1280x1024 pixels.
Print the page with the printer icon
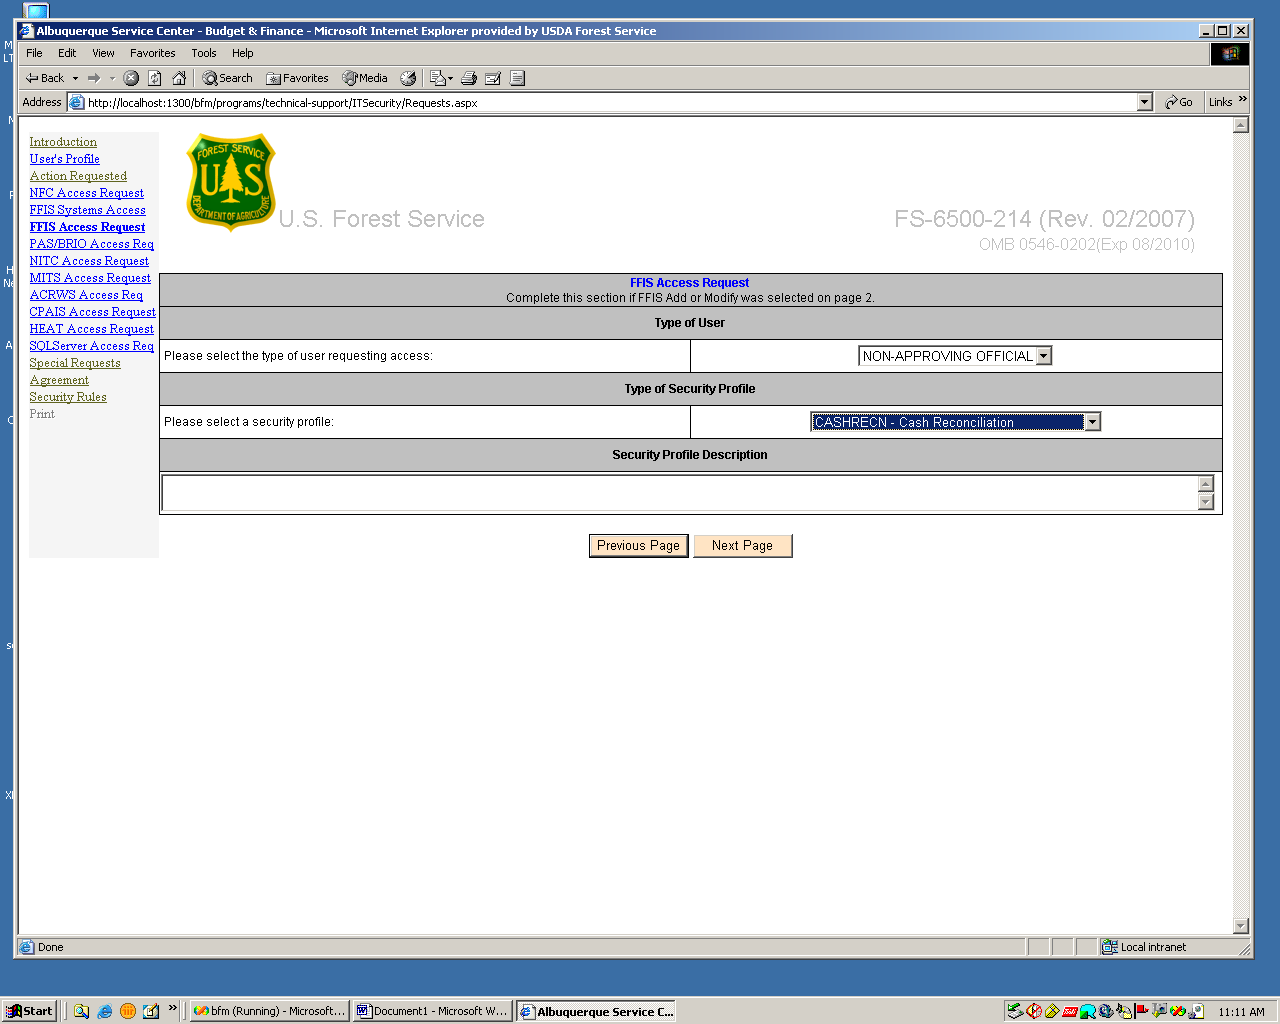468,78
